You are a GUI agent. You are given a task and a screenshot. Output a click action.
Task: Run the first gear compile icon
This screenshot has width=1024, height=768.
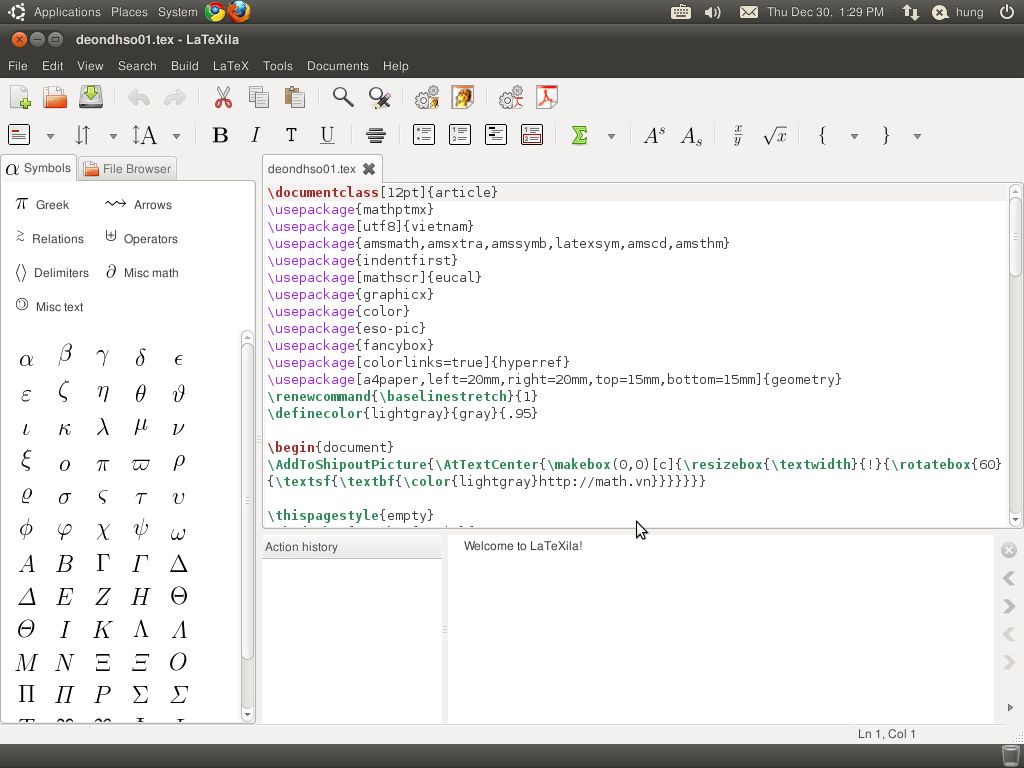coord(426,98)
